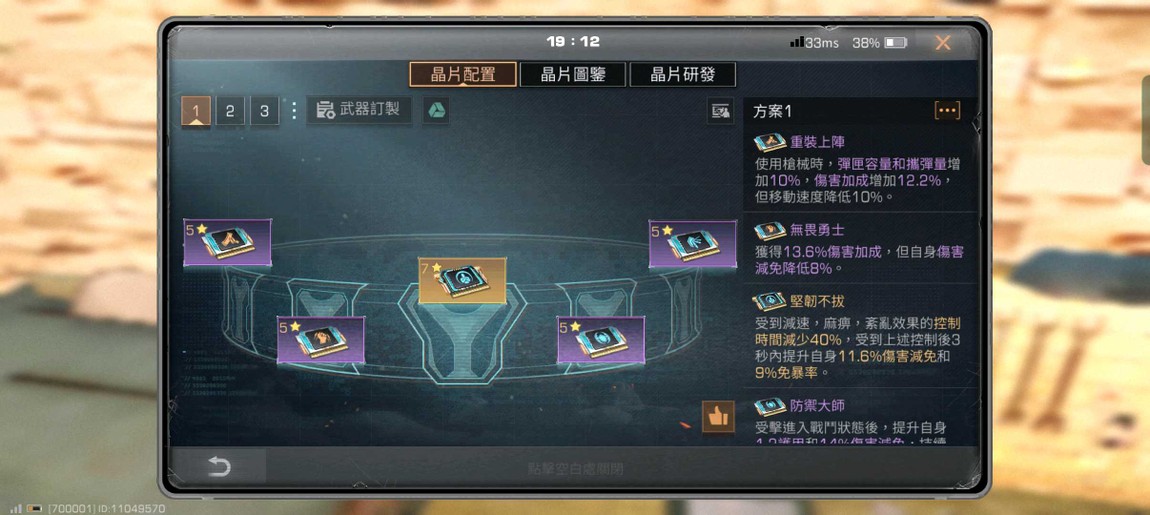Click the green triangle icon beside 武器訂製
Screen dimensions: 1150x515
[436, 111]
